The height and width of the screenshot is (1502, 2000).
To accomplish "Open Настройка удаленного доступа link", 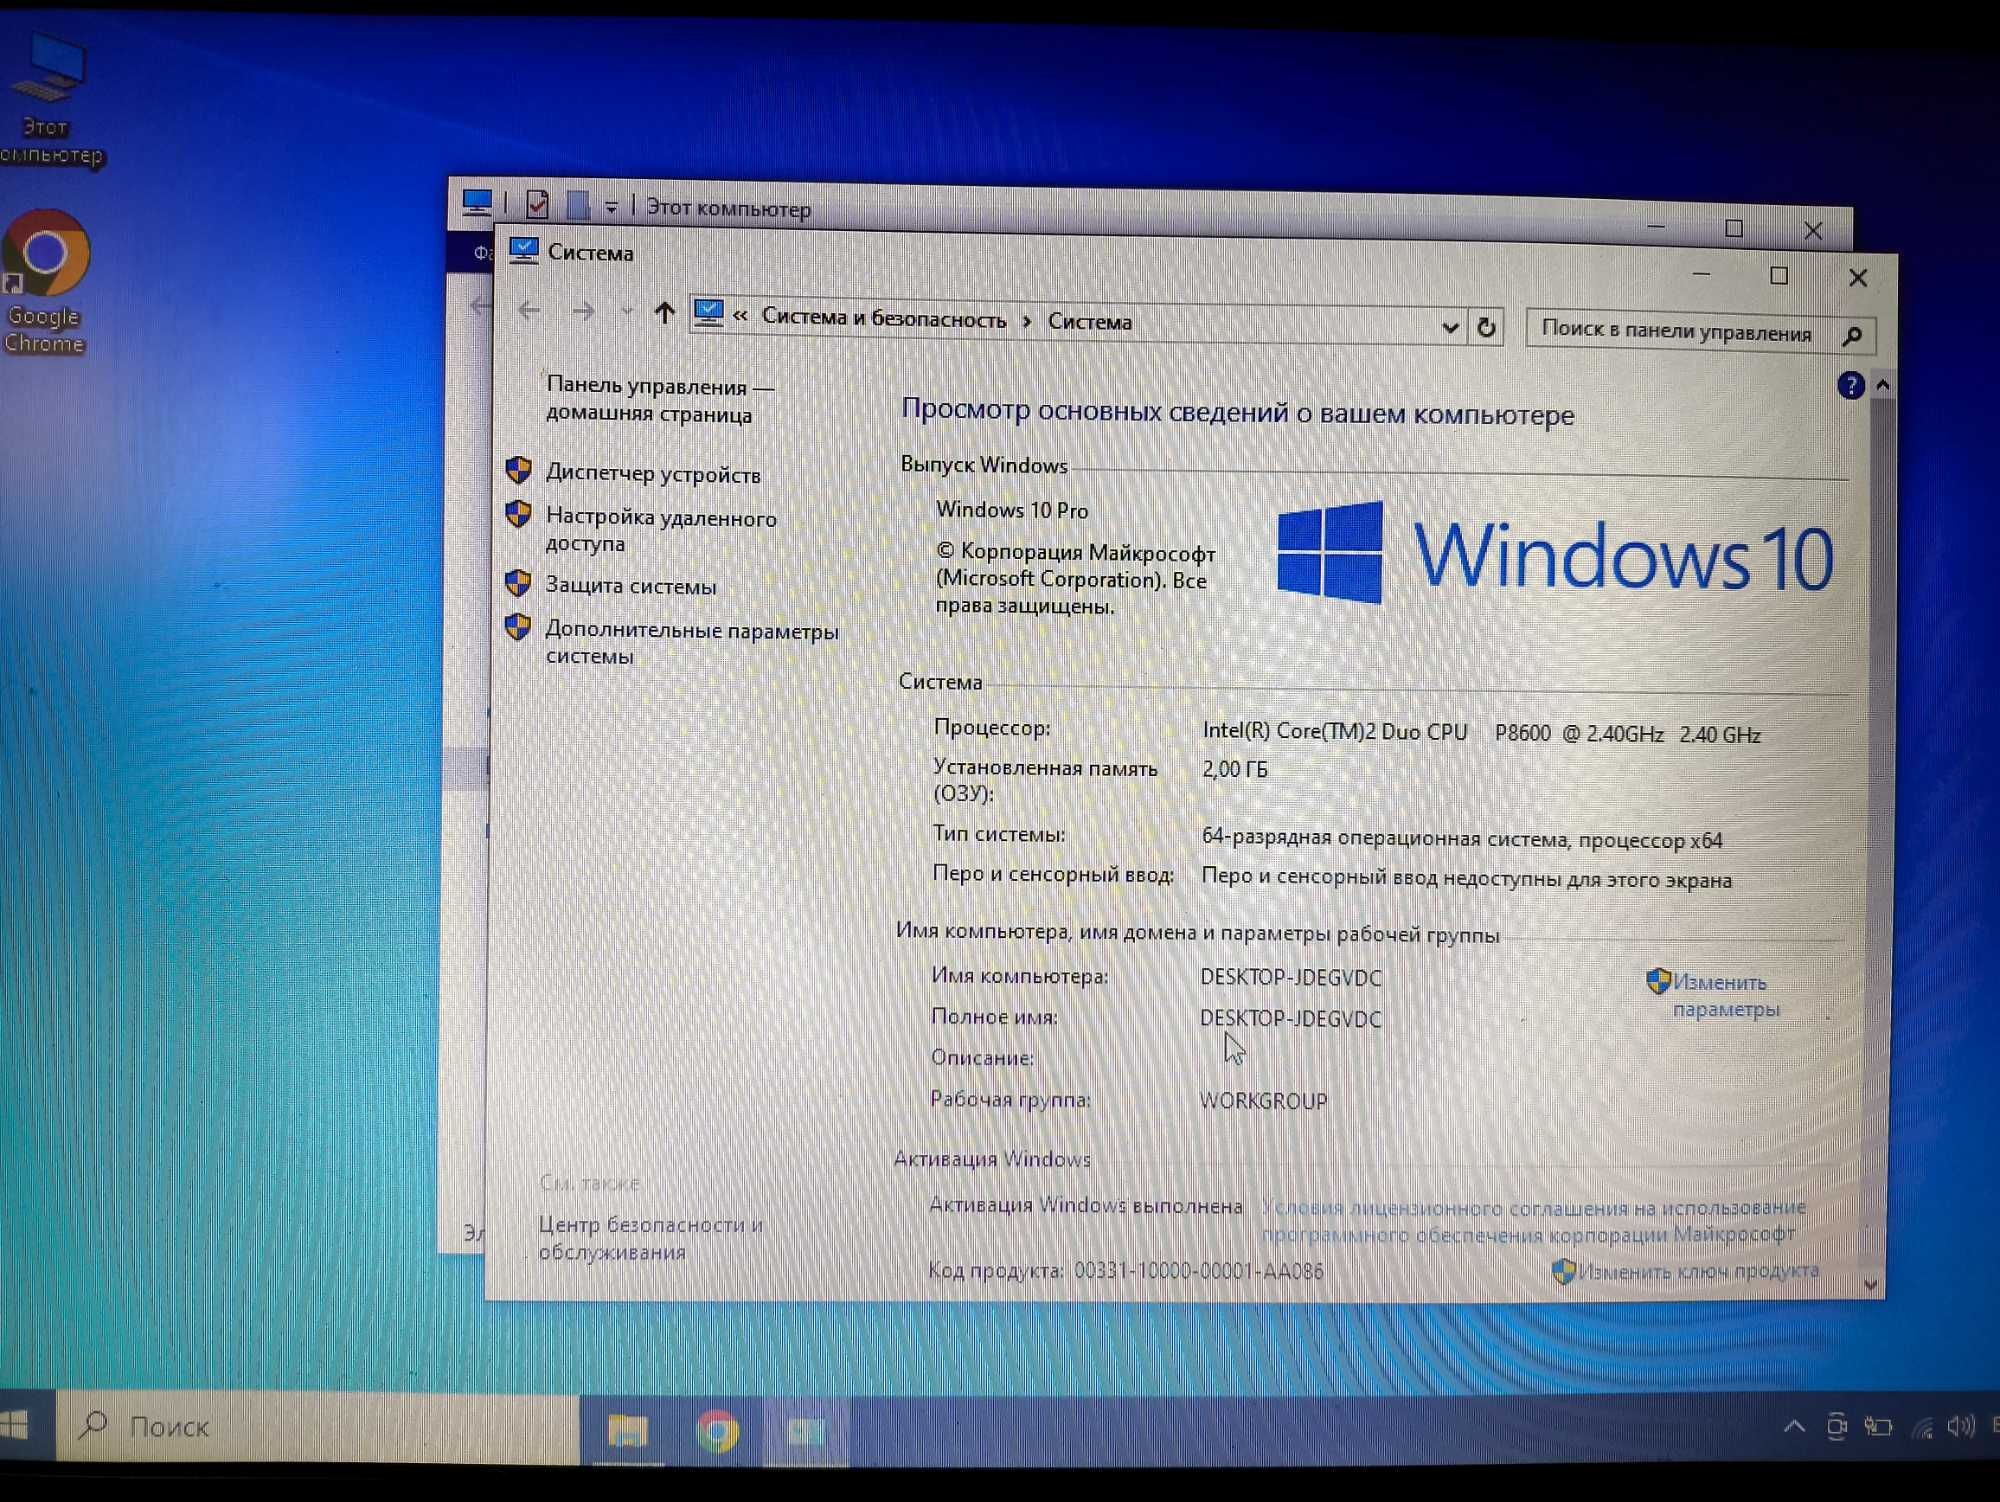I will [660, 530].
